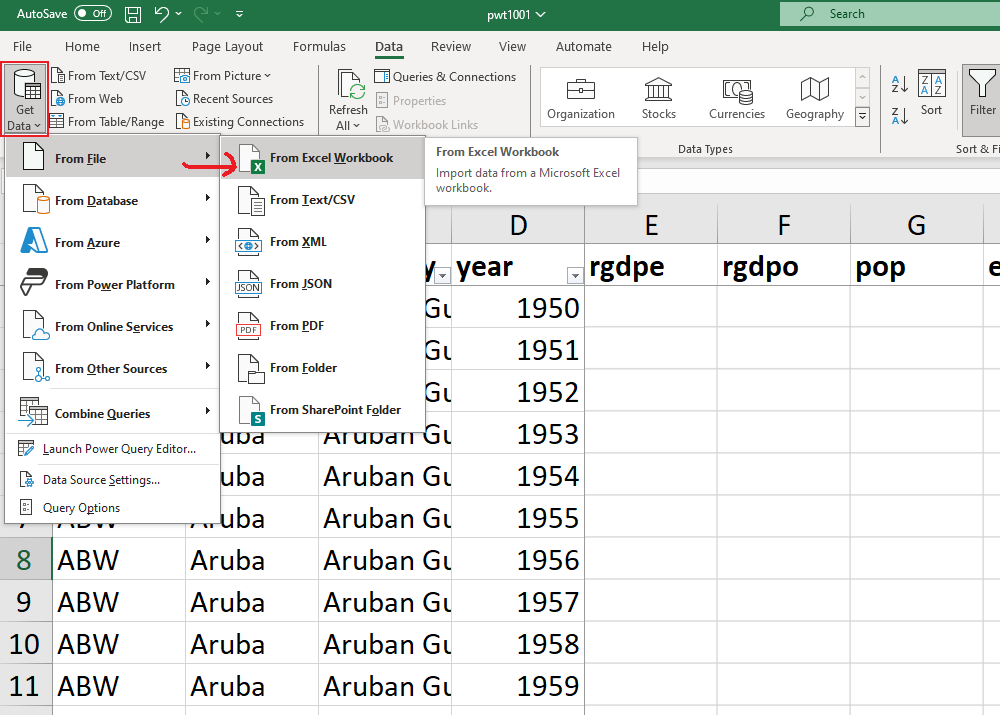Click the Geography data type
Screen dimensions: 1000x715
(814, 98)
